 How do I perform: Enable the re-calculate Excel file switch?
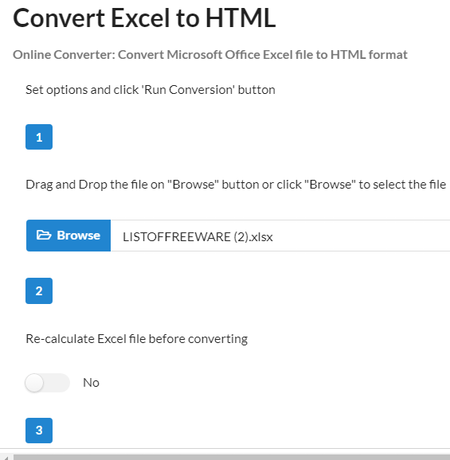click(47, 383)
